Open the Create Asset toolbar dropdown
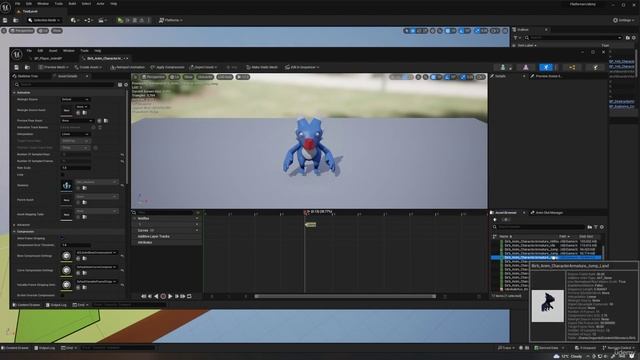The height and width of the screenshot is (360, 640). pyautogui.click(x=88, y=67)
